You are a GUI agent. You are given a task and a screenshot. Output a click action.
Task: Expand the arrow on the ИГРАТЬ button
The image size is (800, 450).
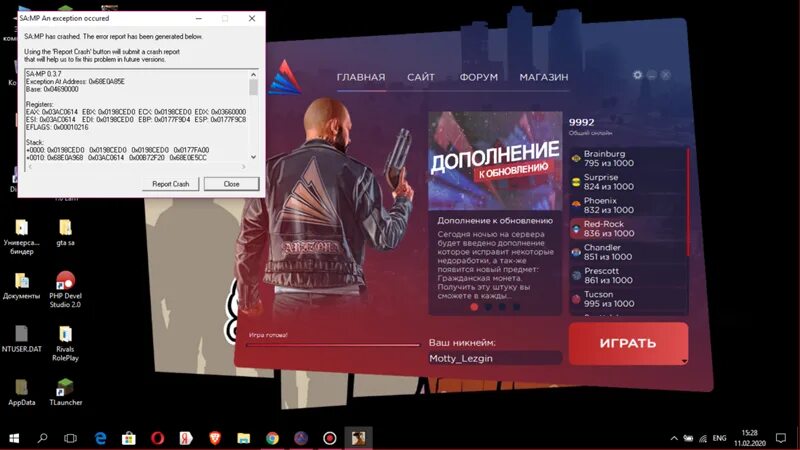[x=684, y=361]
